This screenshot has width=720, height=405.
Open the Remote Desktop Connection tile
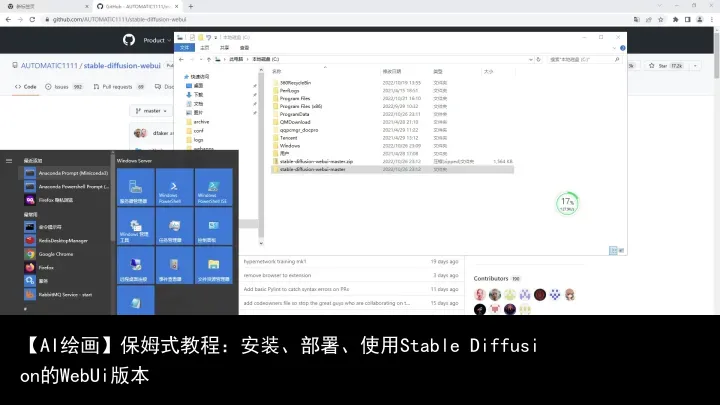click(x=135, y=265)
